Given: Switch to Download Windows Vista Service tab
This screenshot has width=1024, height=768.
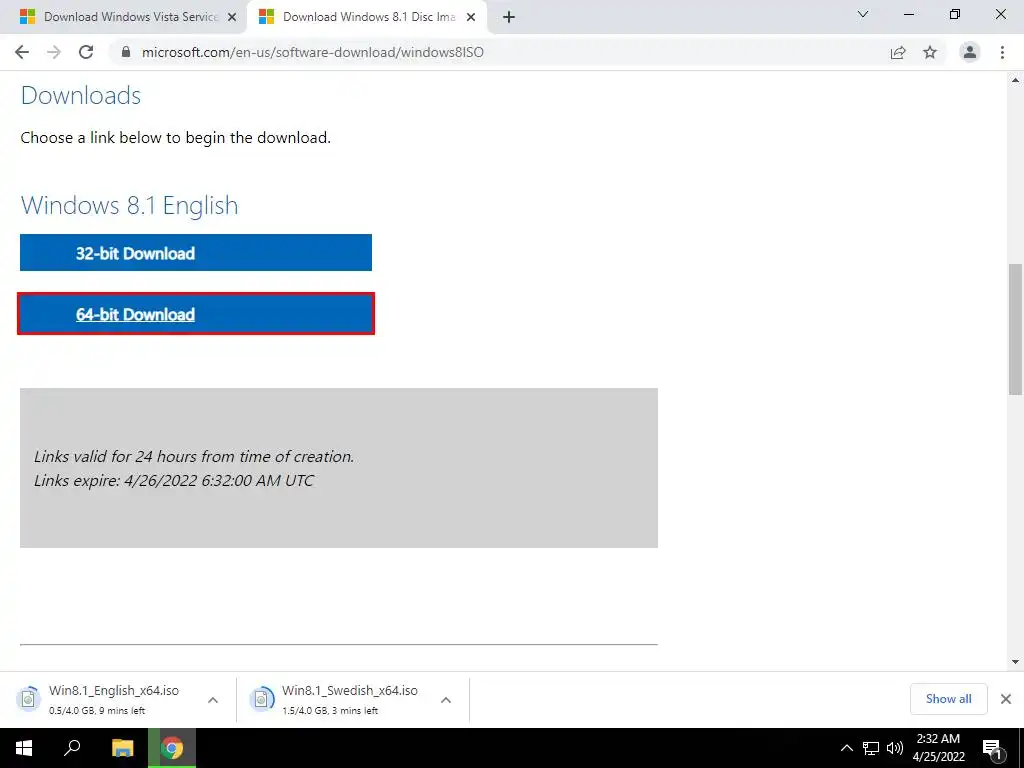Looking at the screenshot, I should point(123,17).
